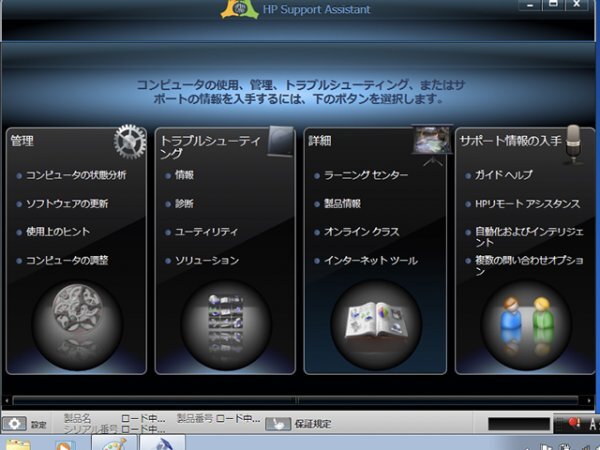Viewport: 600px width, 450px height.
Task: Open the folder icon on the taskbar
Action: [18, 445]
